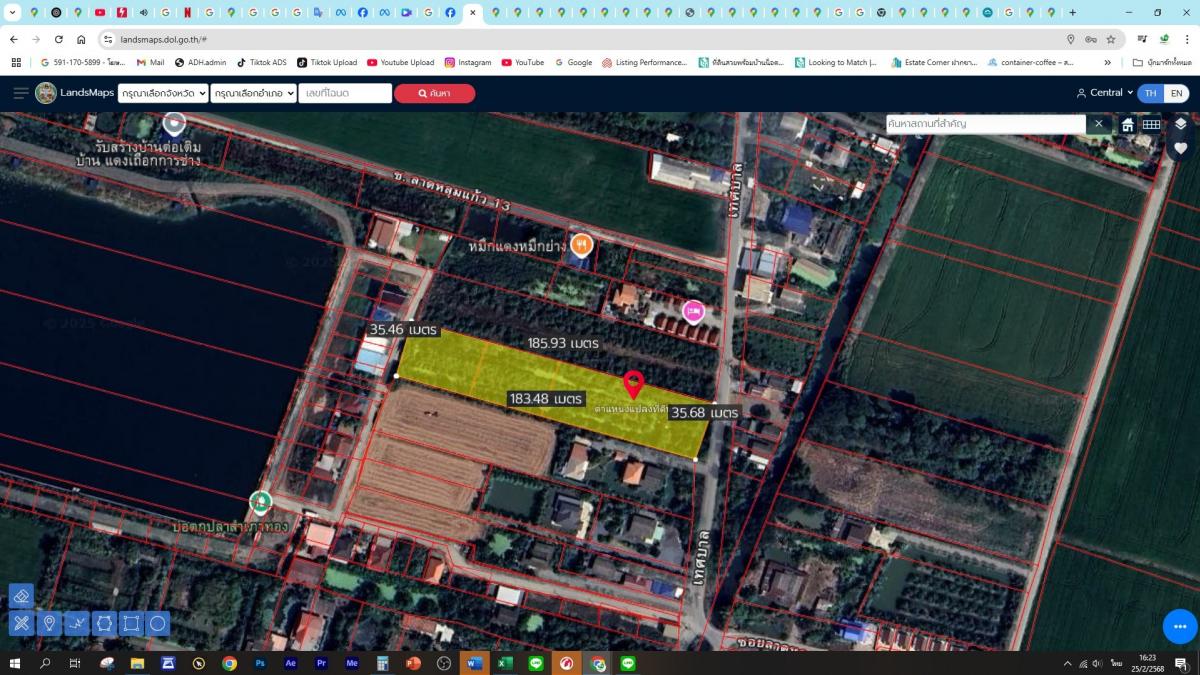Open Excel from the taskbar

point(505,663)
